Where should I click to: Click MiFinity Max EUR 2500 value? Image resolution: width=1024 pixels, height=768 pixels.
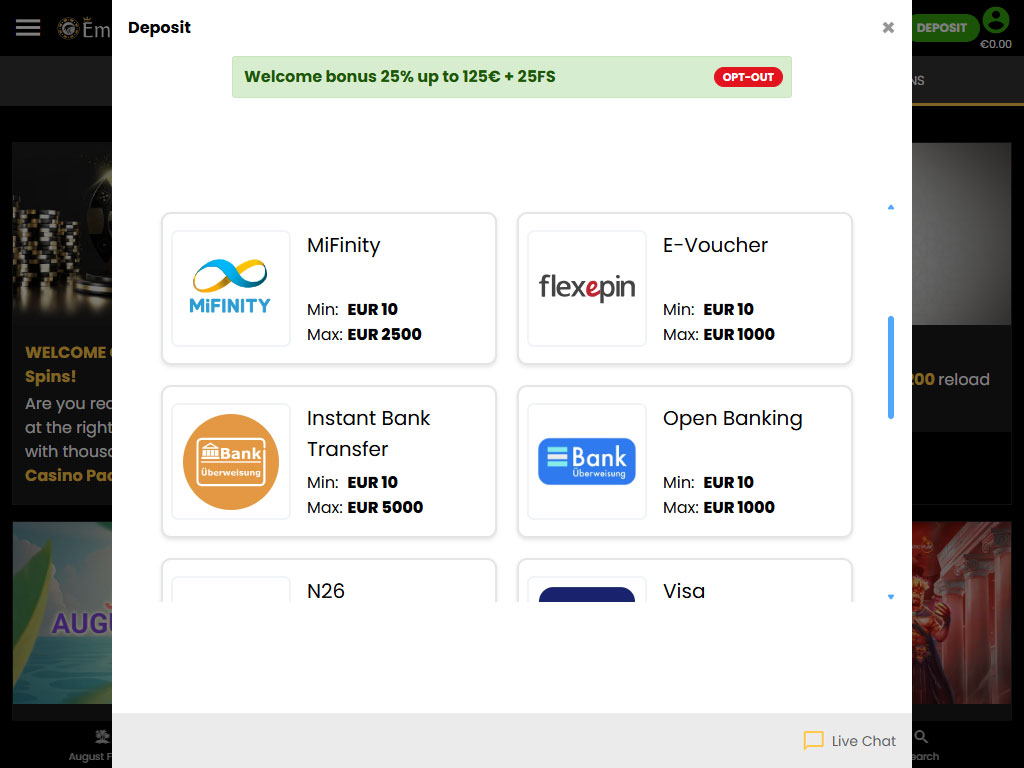click(x=385, y=334)
